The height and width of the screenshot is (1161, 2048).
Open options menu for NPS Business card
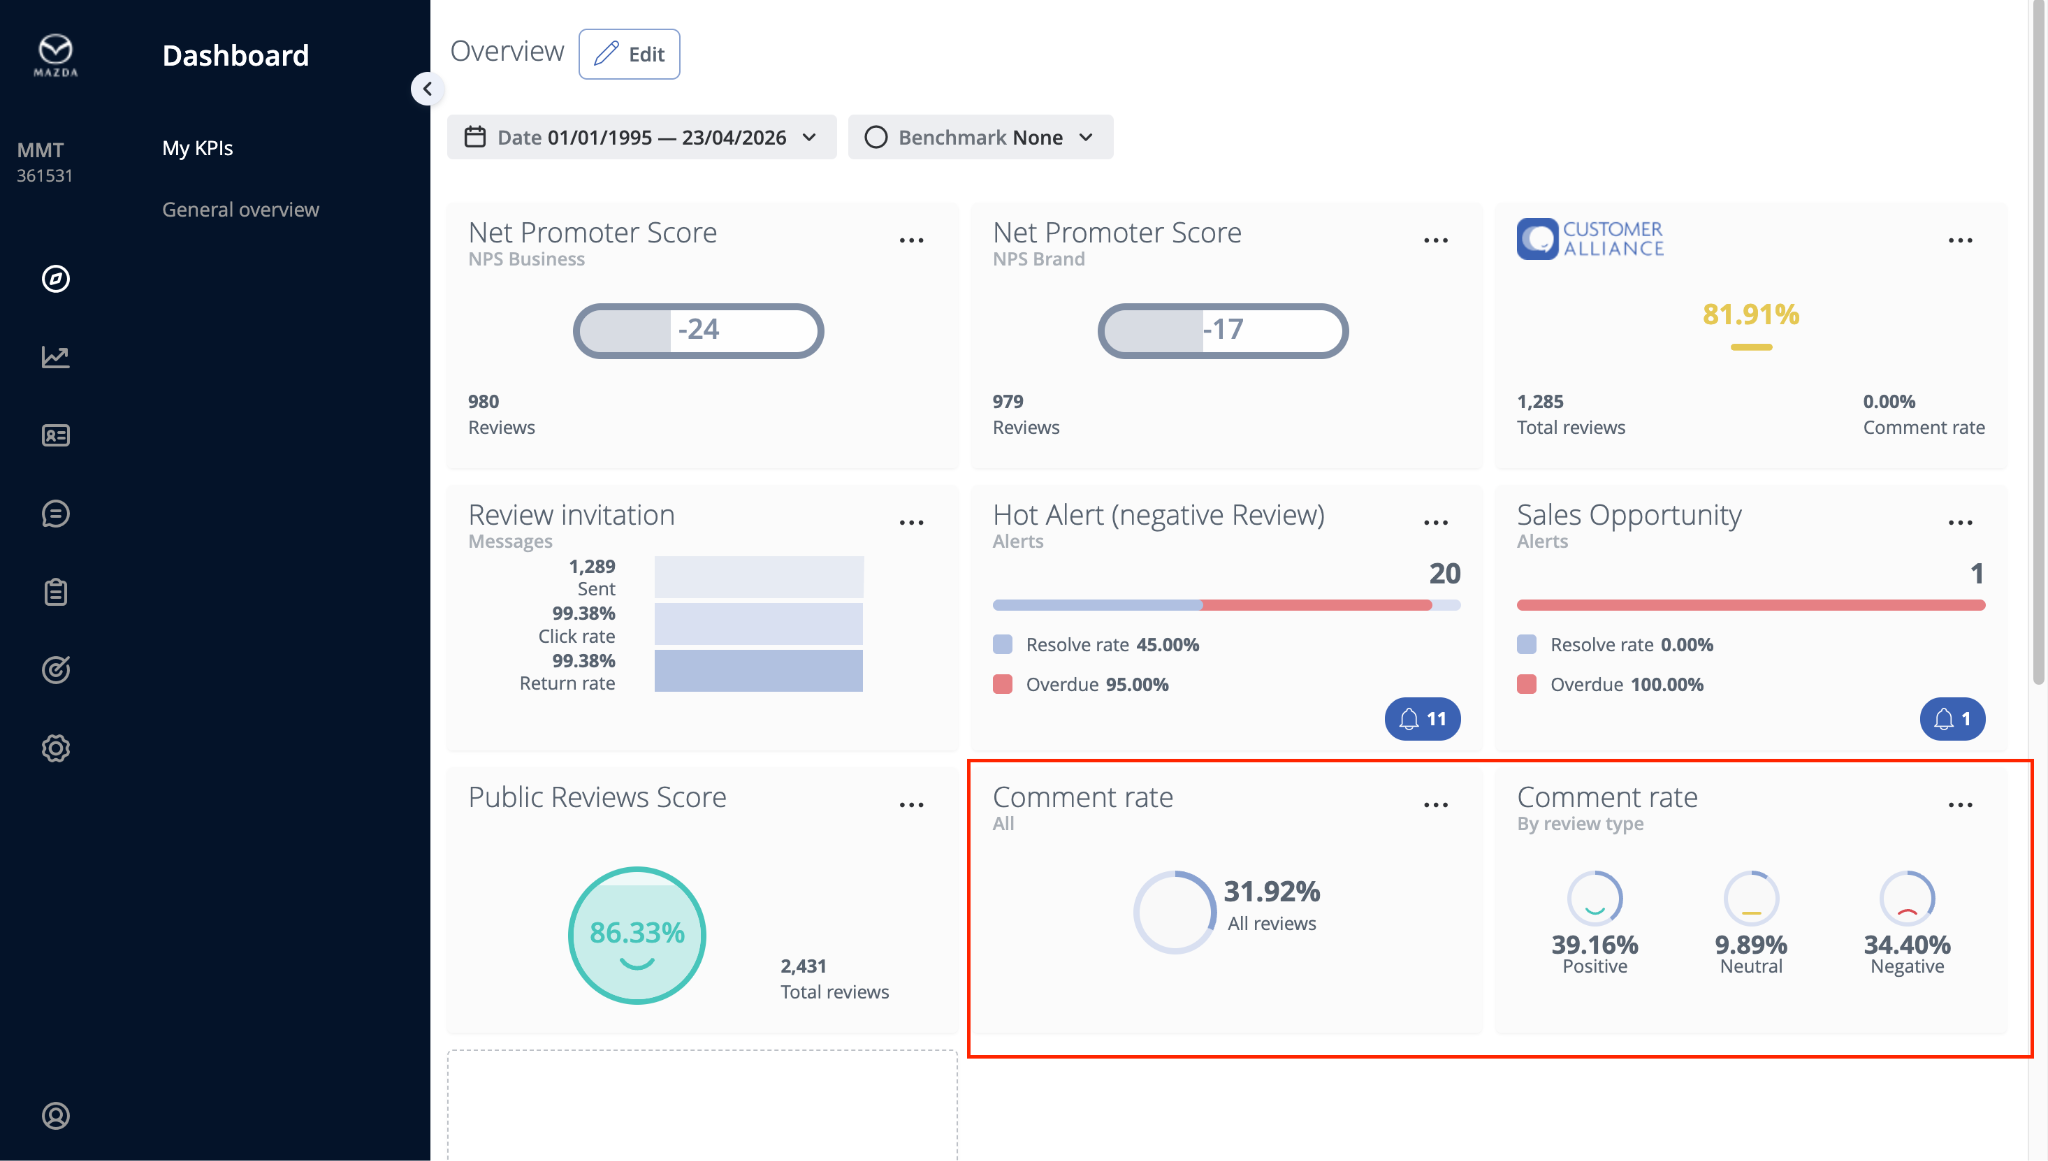tap(911, 240)
